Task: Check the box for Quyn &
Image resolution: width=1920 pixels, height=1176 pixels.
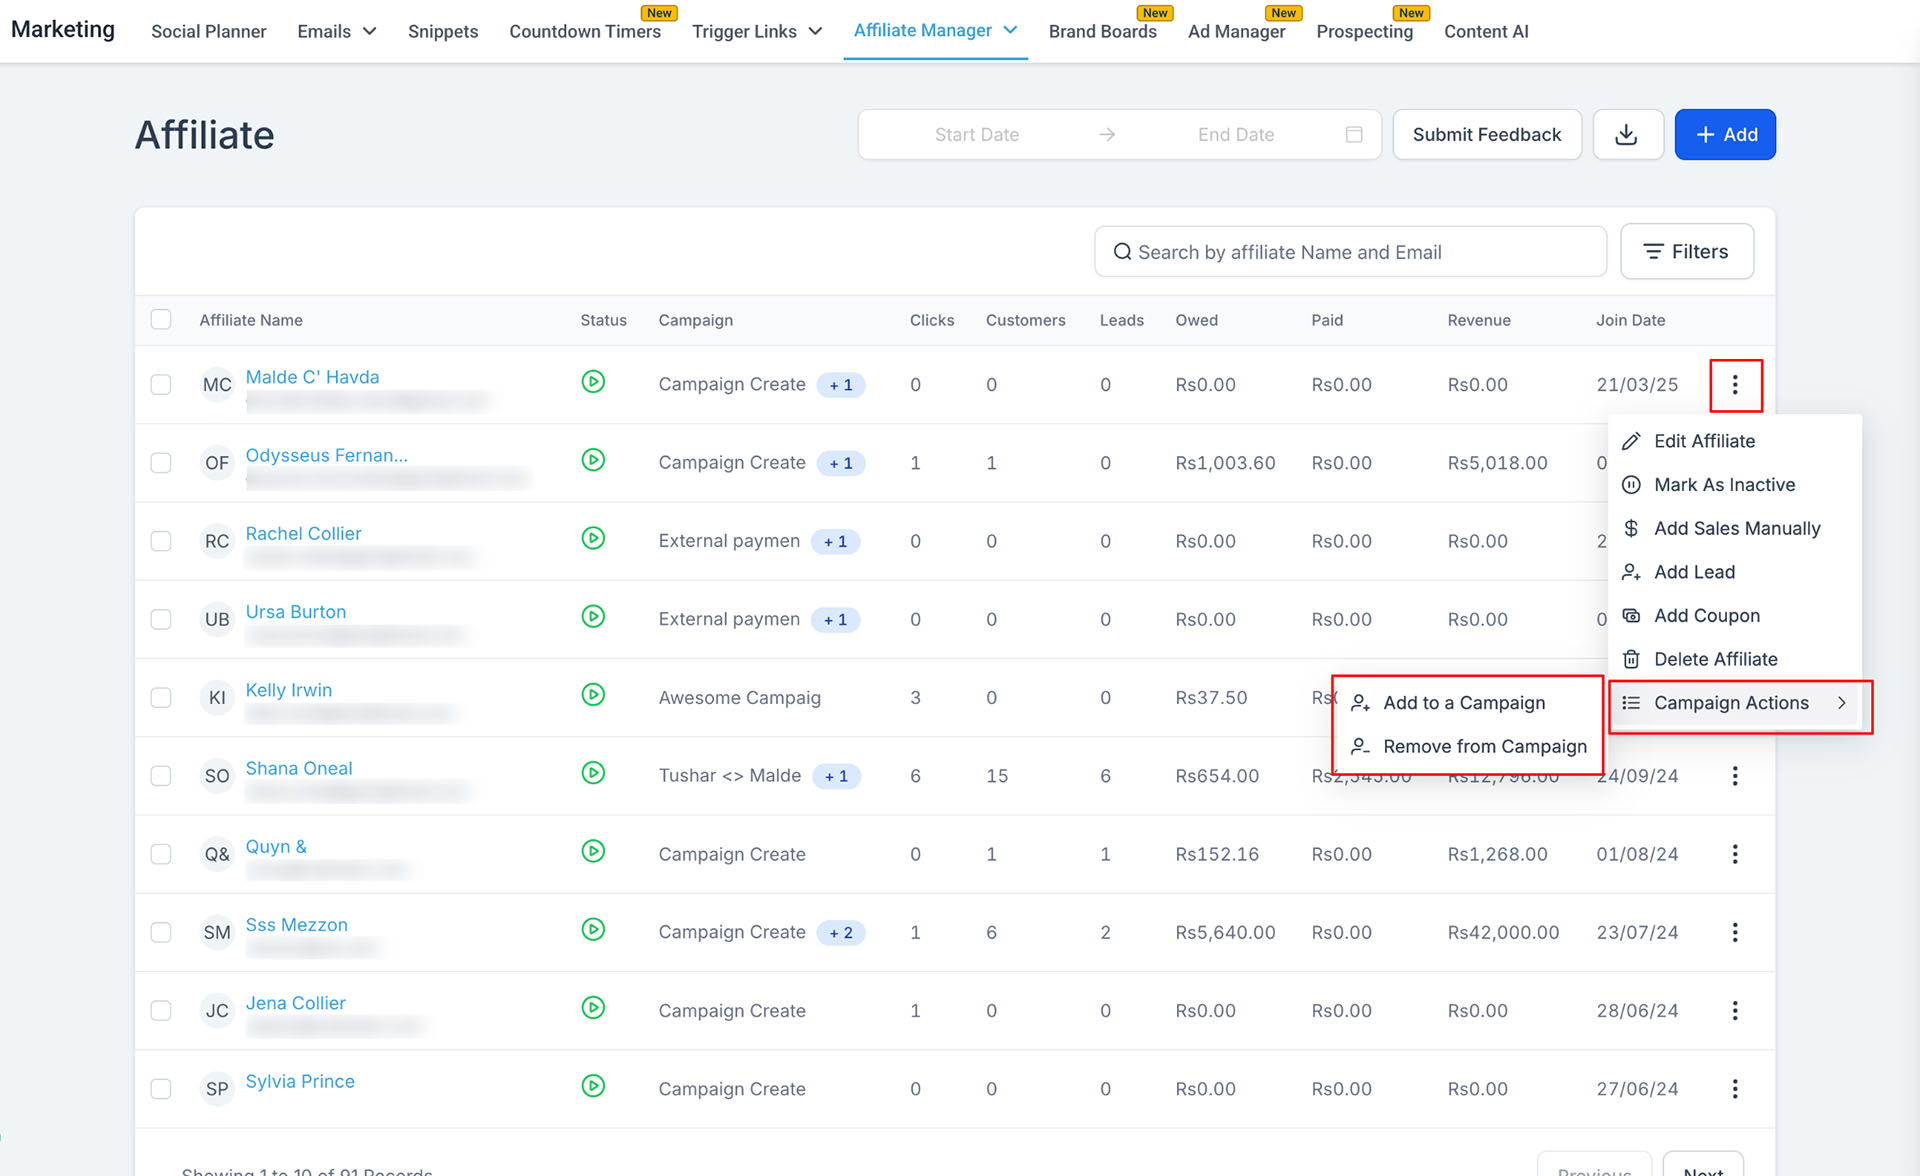Action: coord(161,854)
